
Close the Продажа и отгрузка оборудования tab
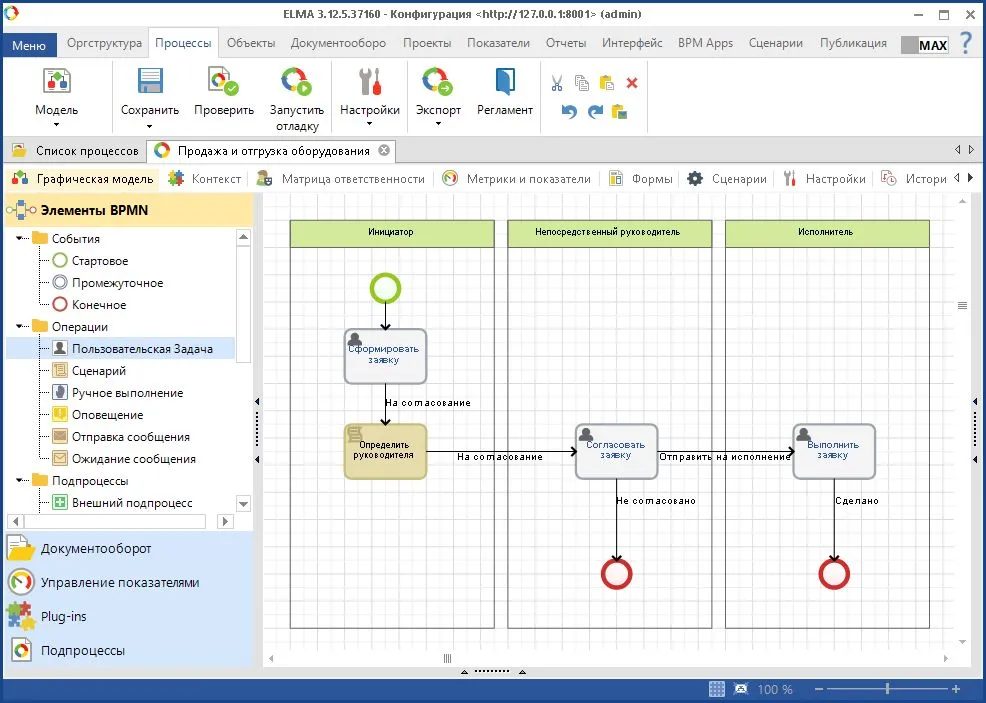[384, 151]
